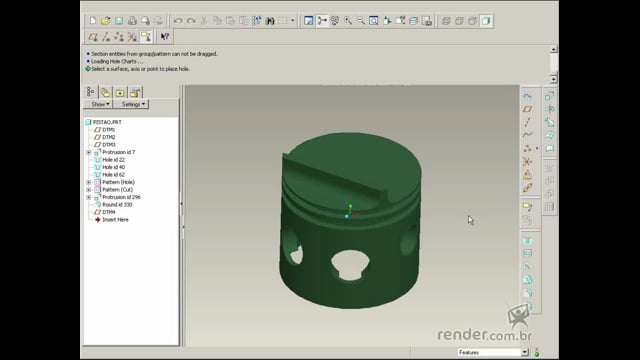Select Round id 330 feature
This screenshot has width=640, height=360.
(x=117, y=204)
